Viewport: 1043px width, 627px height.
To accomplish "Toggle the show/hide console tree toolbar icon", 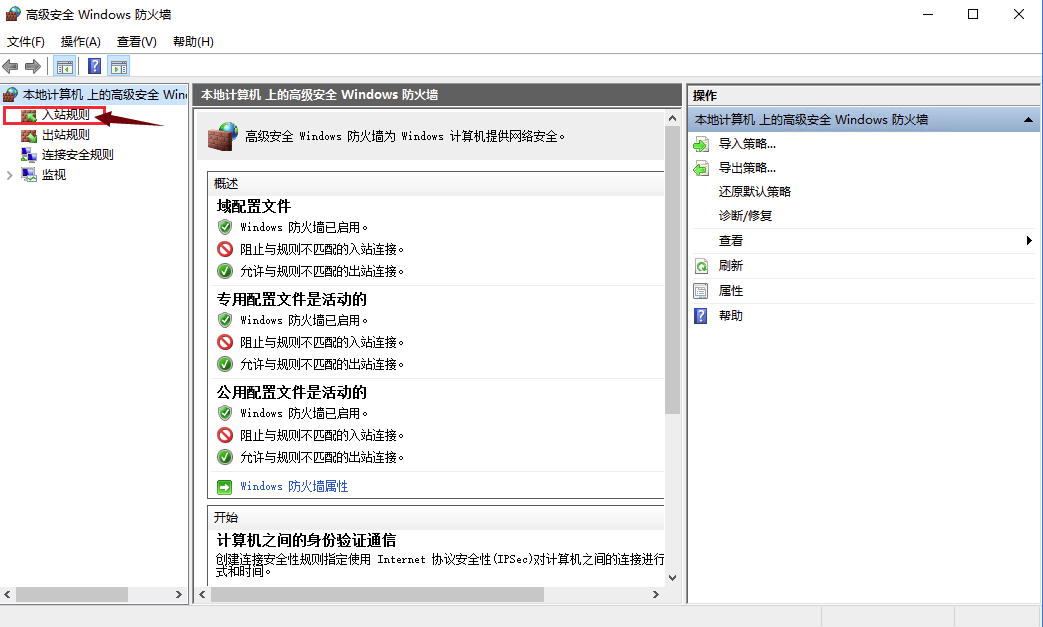I will point(64,67).
